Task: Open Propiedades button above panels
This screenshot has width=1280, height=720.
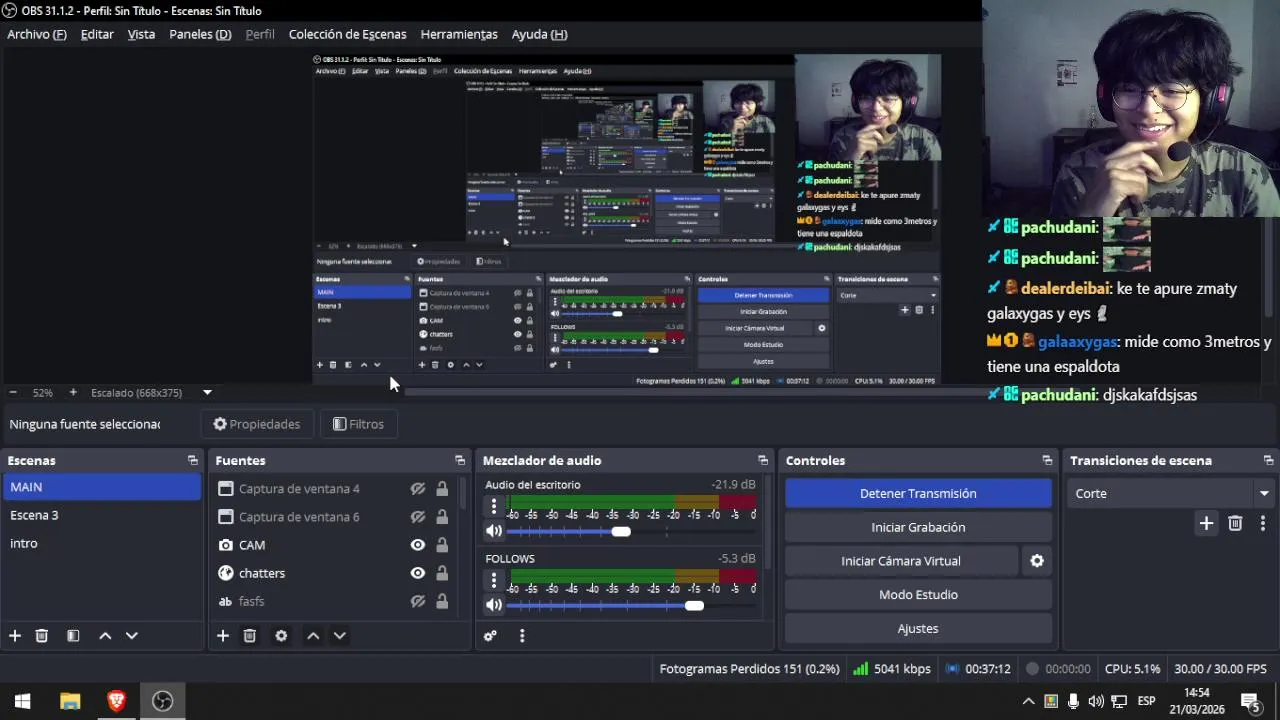Action: click(257, 424)
